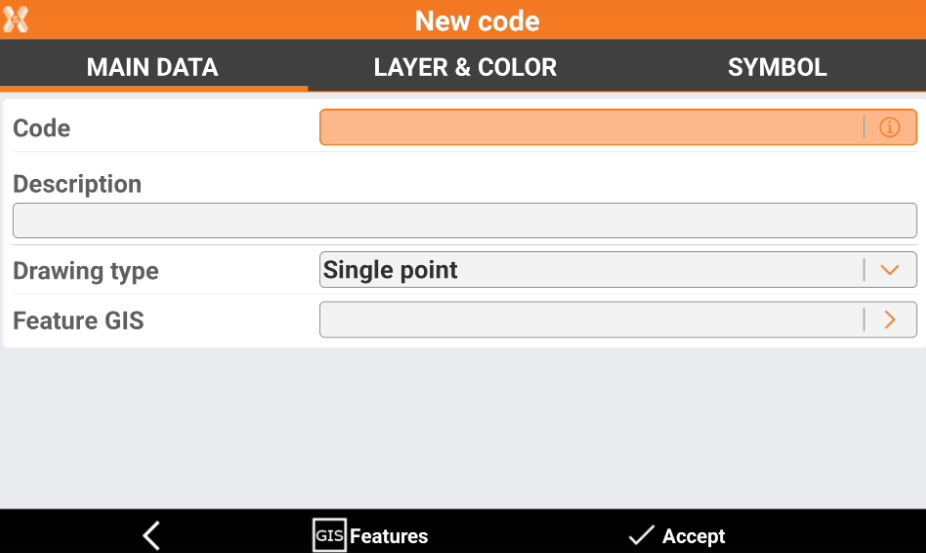Click the Accept checkmark icon
926x553 pixels.
tap(640, 536)
